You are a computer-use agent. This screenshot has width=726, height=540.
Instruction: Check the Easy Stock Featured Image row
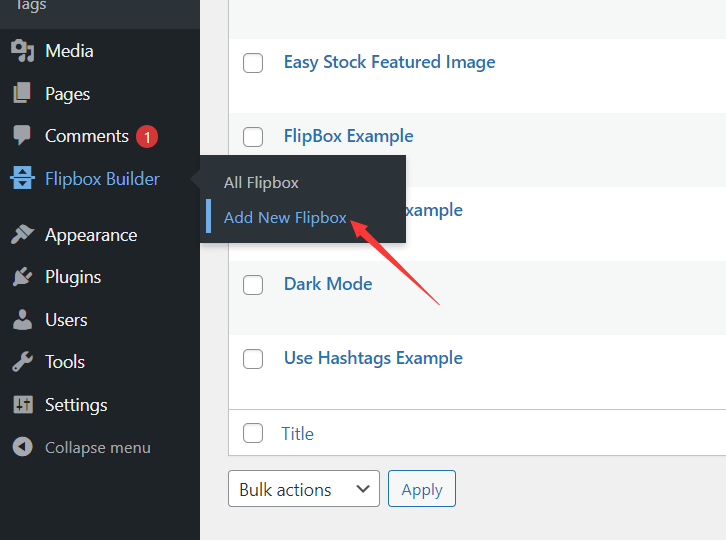coord(253,63)
